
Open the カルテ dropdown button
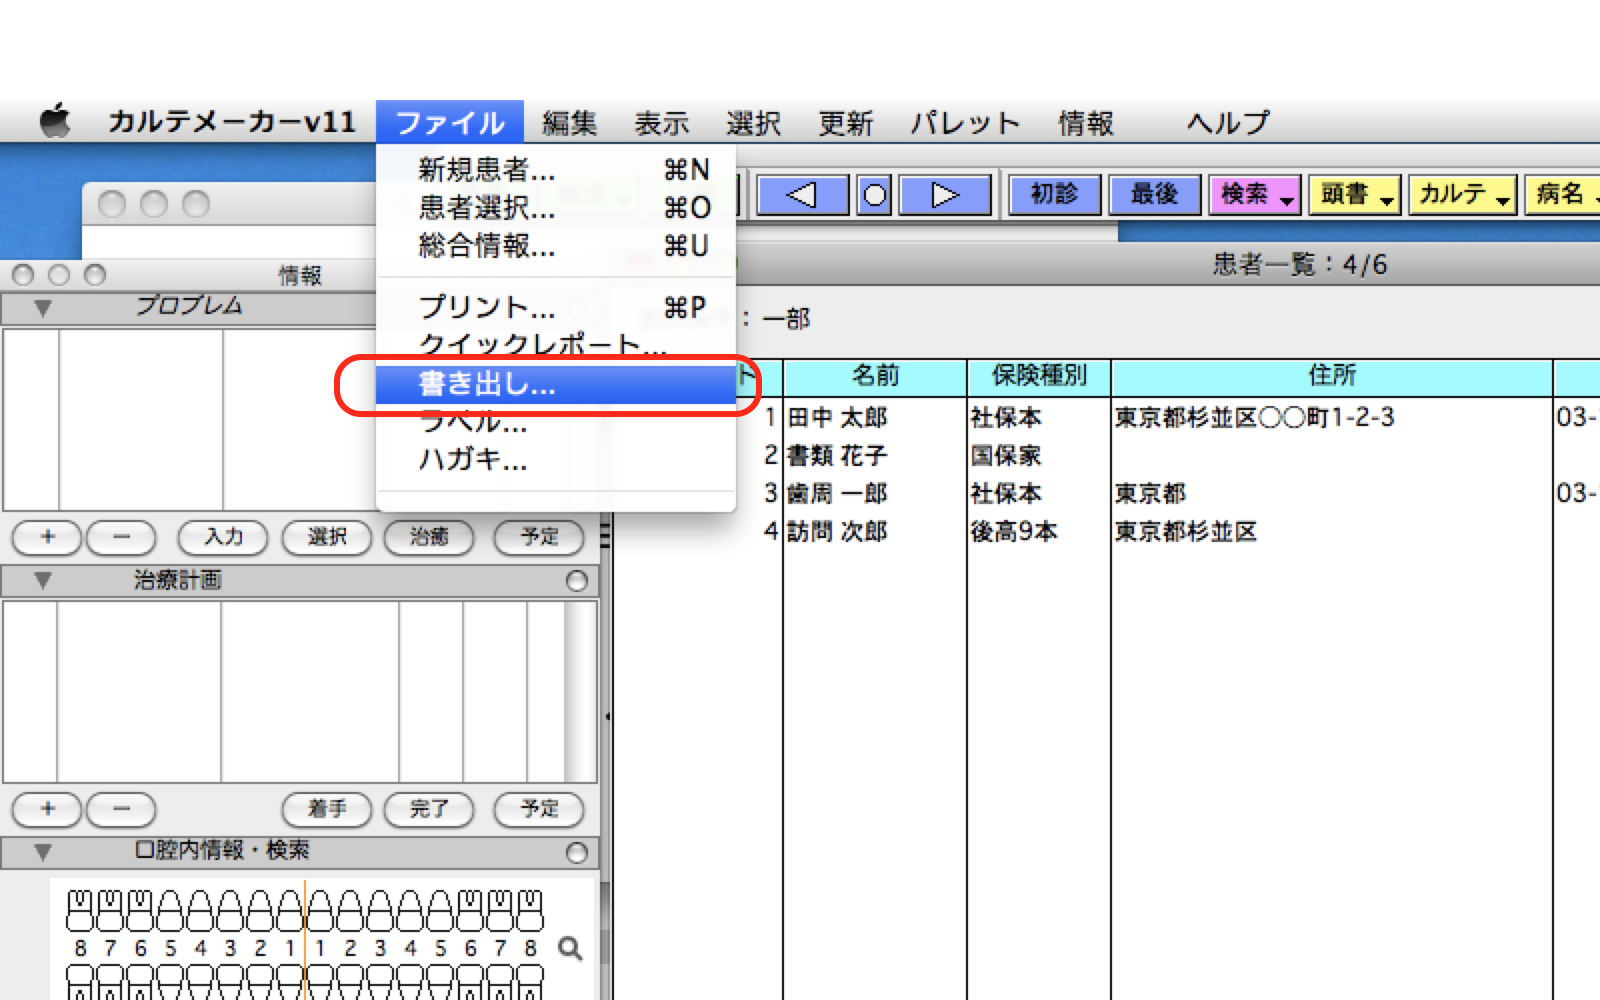tap(1462, 195)
